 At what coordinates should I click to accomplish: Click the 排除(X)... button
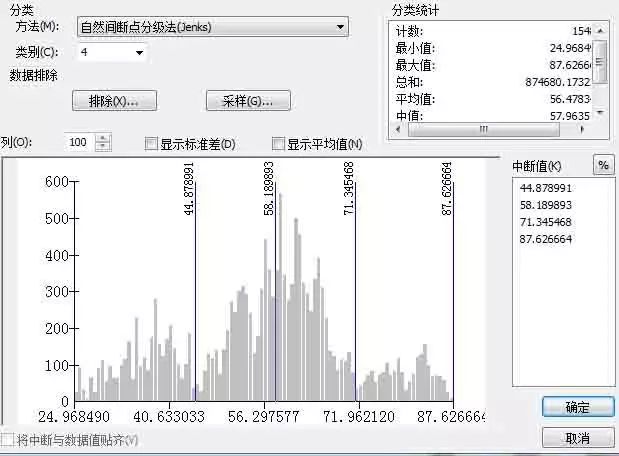(113, 101)
